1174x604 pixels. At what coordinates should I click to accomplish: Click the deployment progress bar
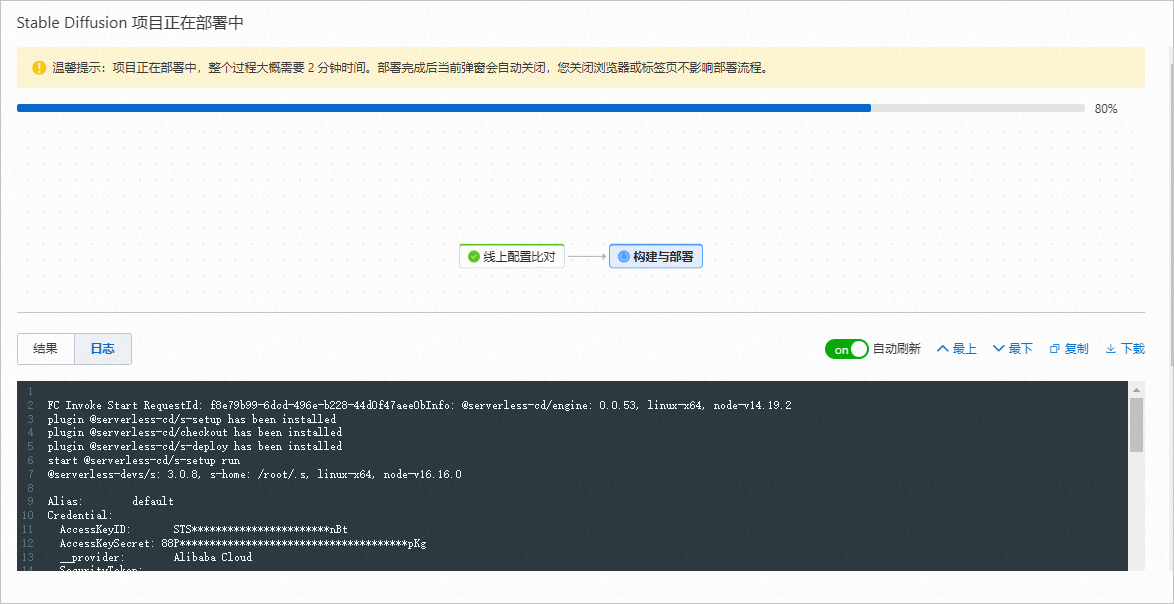550,109
